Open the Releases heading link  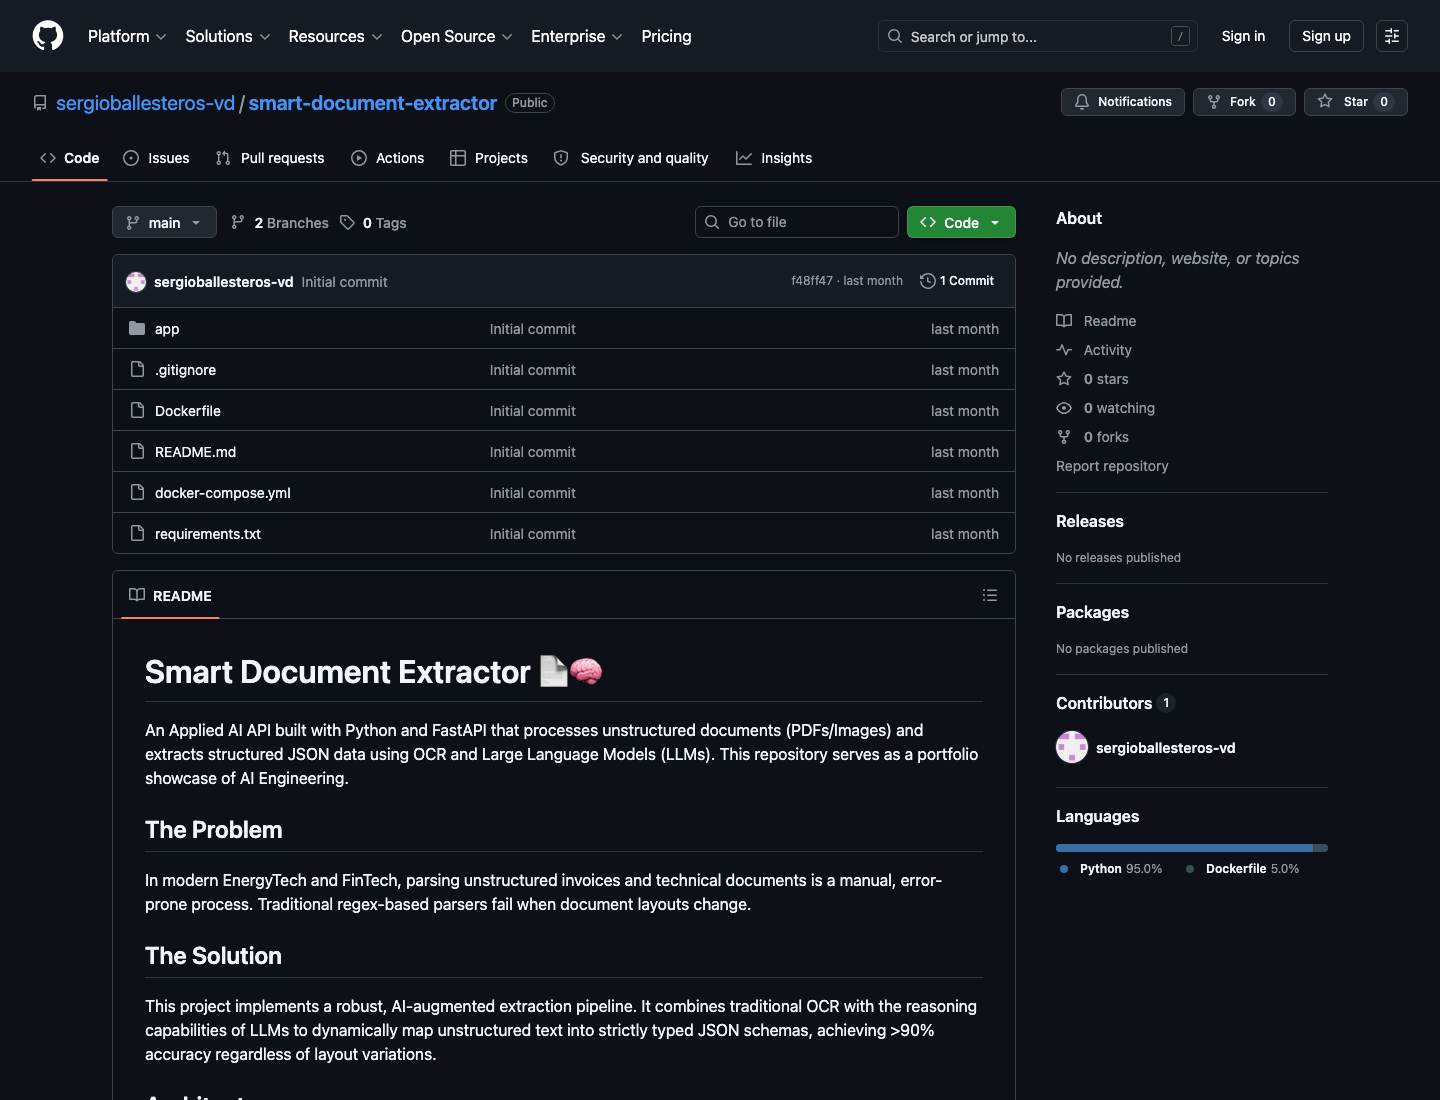click(x=1090, y=521)
